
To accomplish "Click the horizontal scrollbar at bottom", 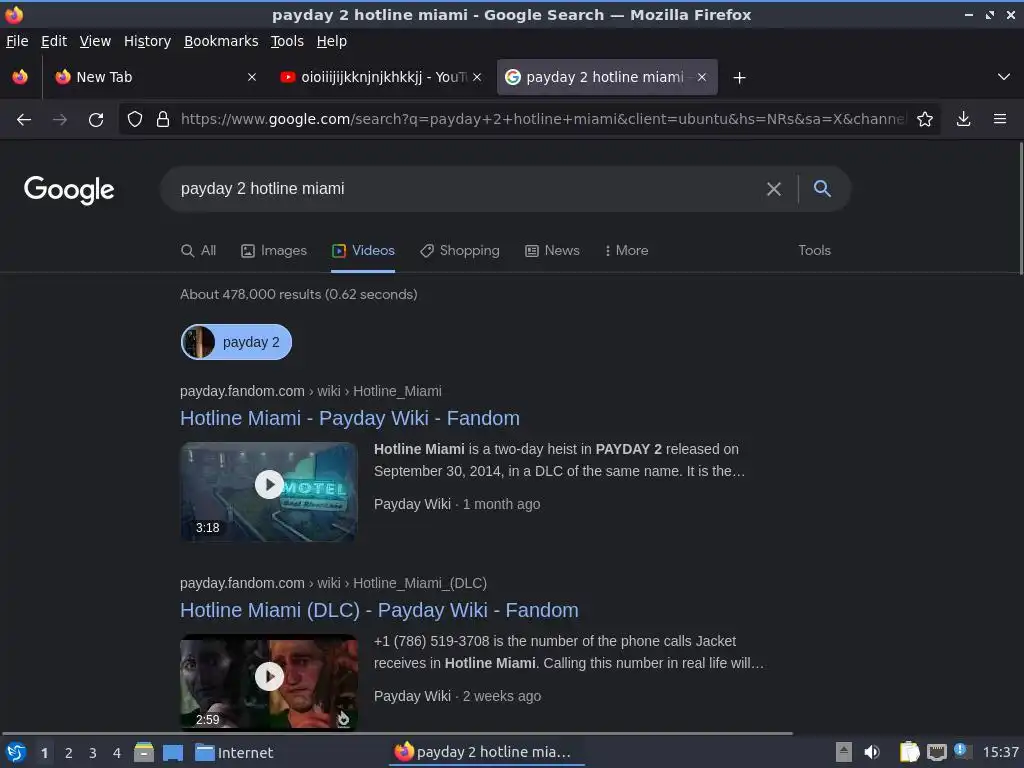I will pos(397,733).
